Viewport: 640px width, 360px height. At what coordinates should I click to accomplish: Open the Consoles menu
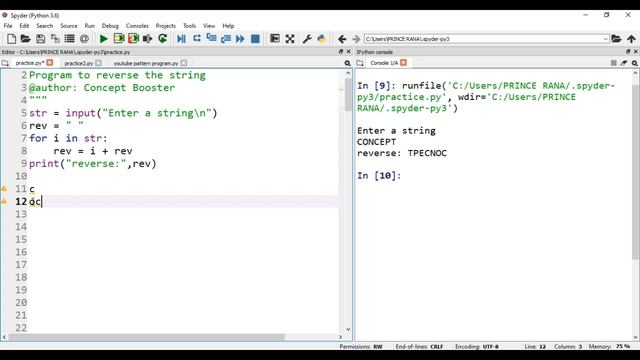point(137,26)
